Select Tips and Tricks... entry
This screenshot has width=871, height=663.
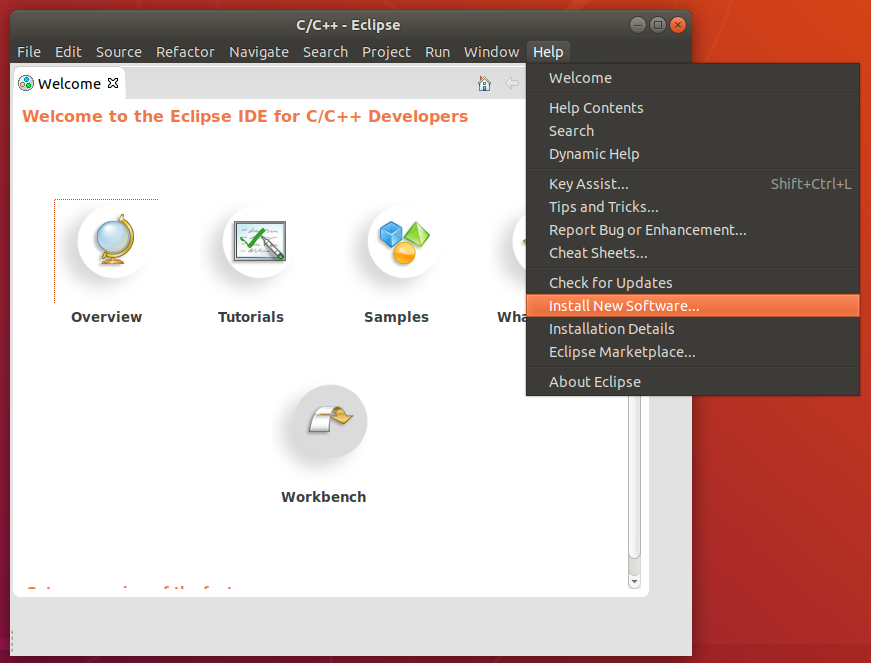click(x=693, y=207)
